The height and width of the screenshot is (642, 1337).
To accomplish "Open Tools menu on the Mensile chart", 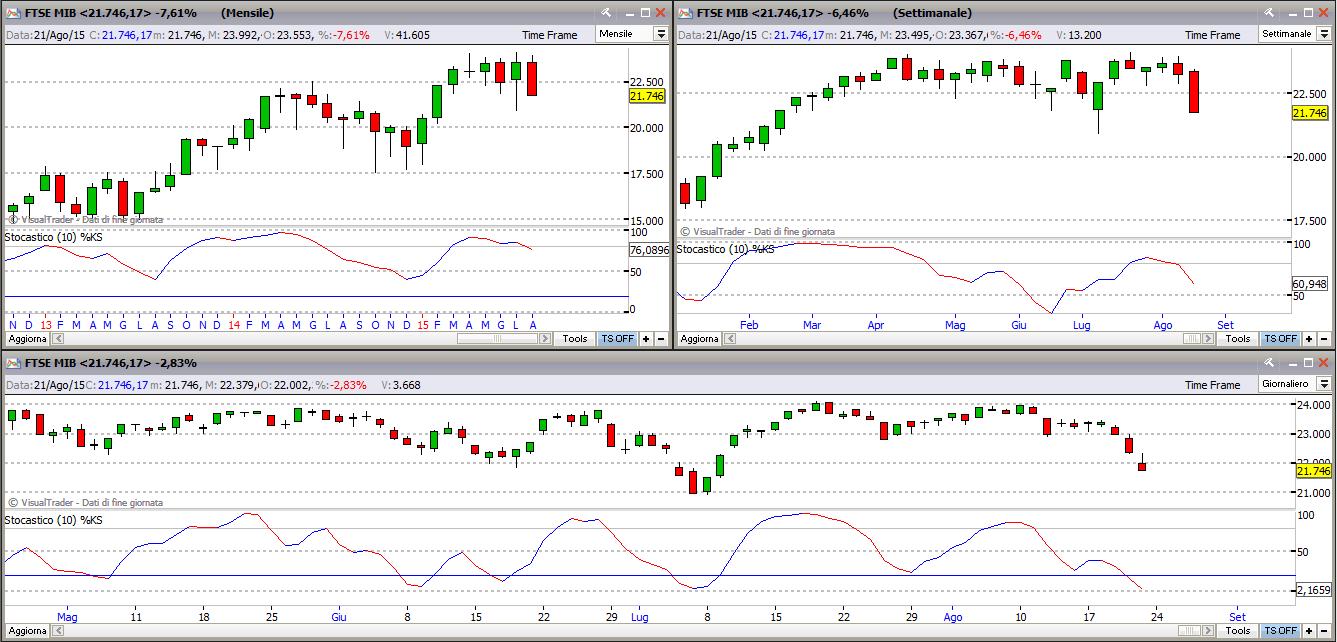I will [x=575, y=339].
